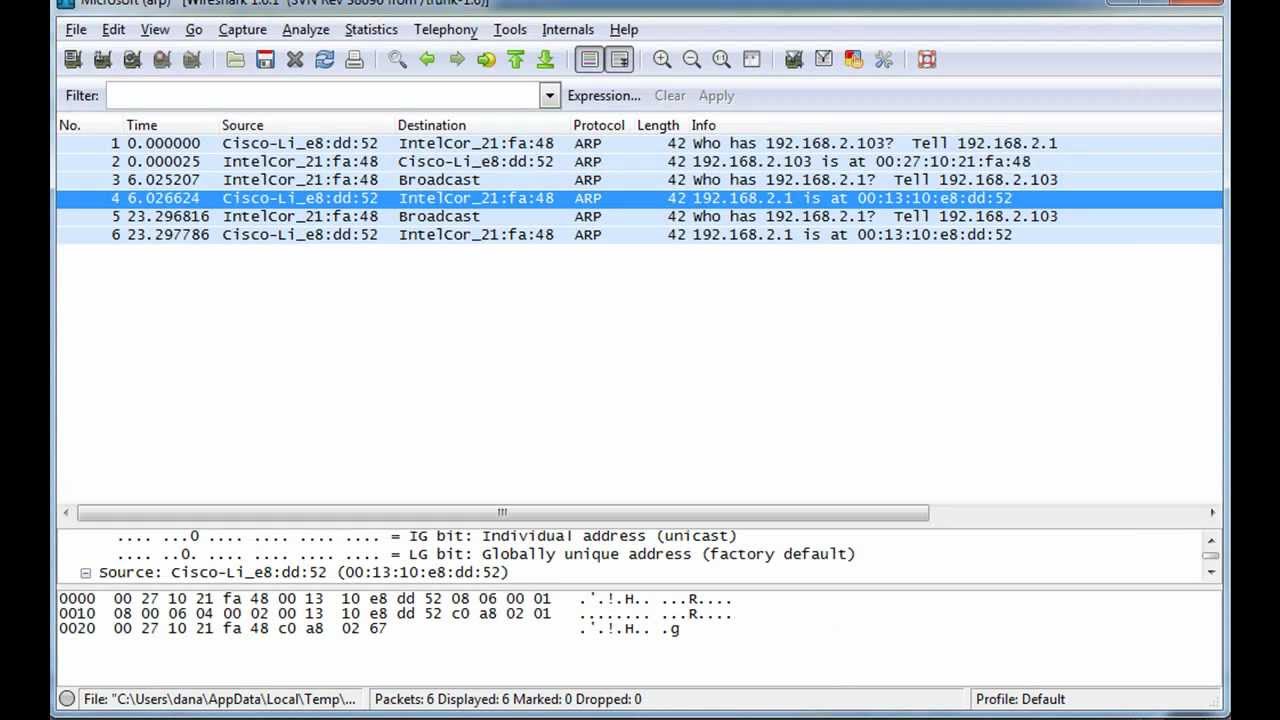Select packet 2 at time 0.000025

640,161
